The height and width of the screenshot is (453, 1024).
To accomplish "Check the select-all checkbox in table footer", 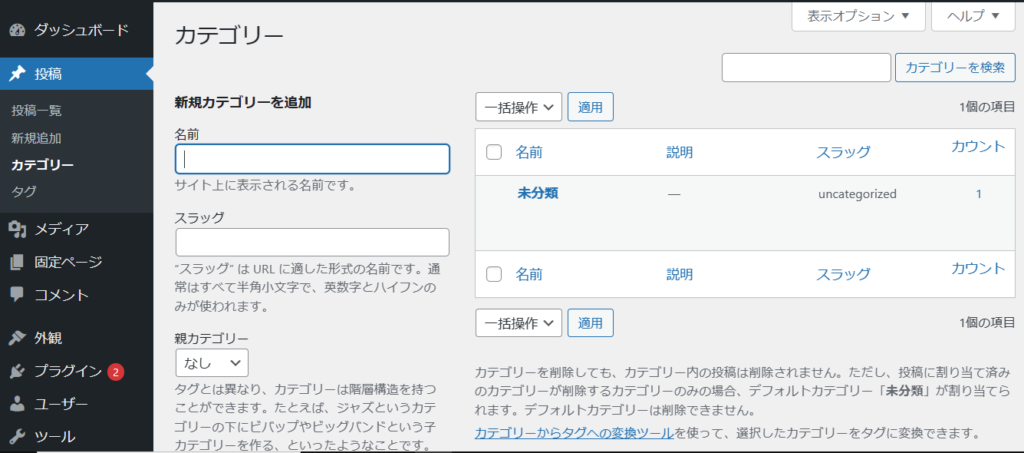I will 493,274.
